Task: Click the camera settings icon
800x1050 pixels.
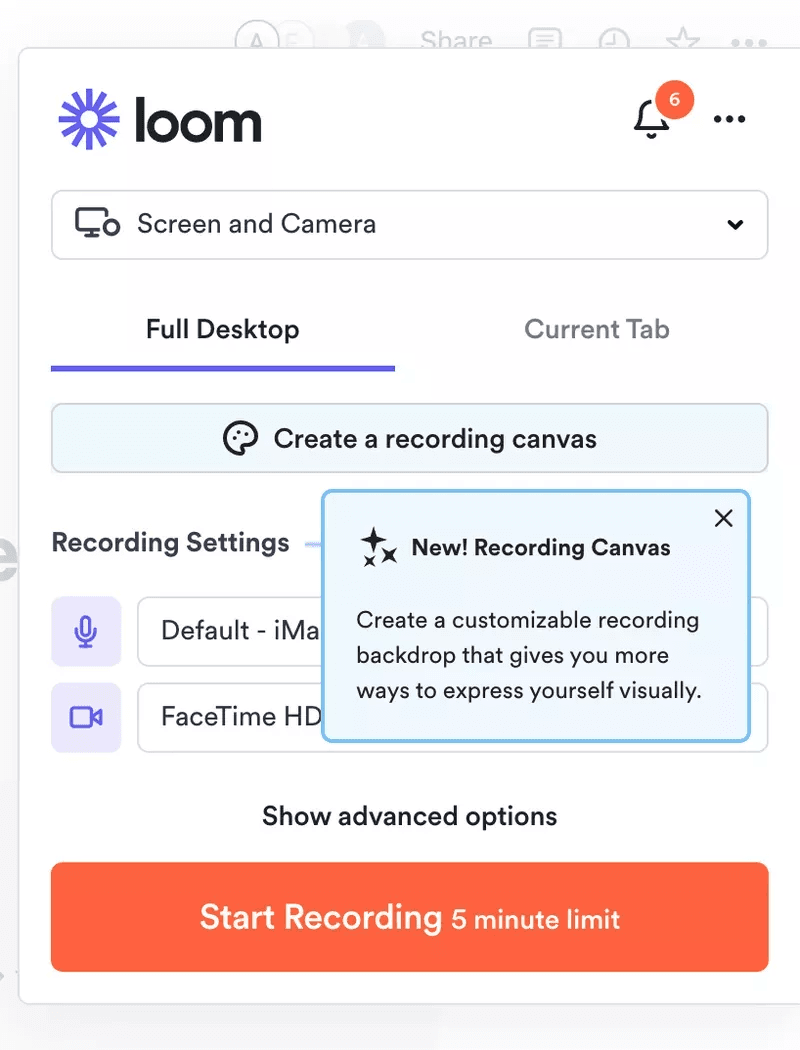Action: (x=86, y=718)
